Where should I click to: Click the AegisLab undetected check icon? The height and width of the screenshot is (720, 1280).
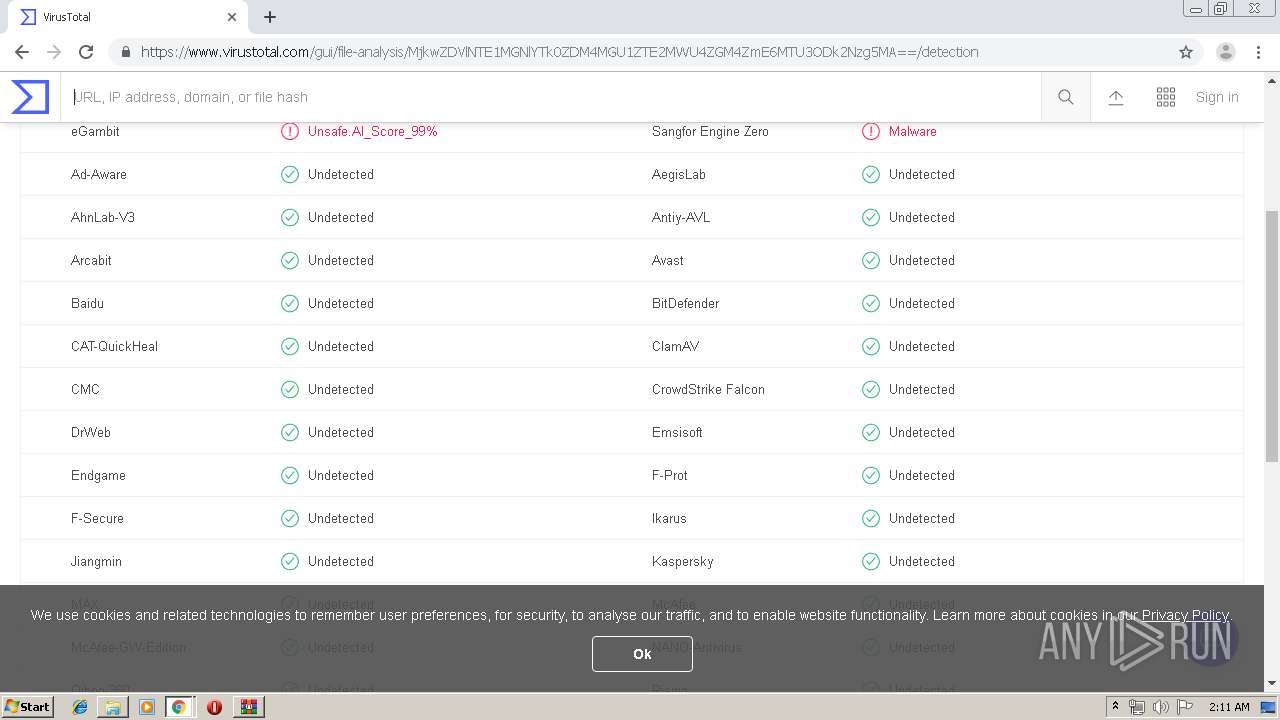tap(871, 174)
